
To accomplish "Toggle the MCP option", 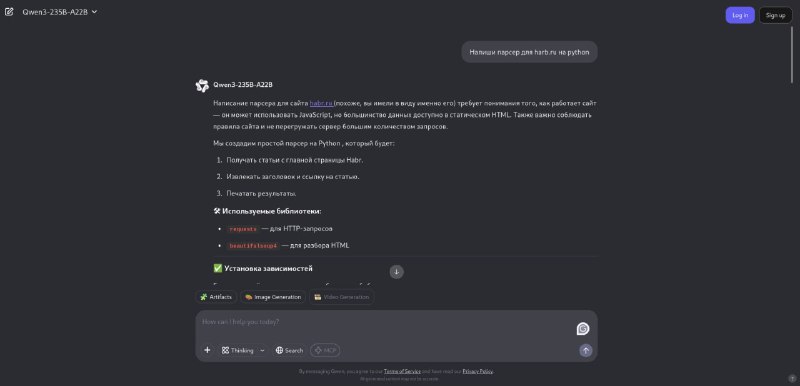I will (x=325, y=350).
